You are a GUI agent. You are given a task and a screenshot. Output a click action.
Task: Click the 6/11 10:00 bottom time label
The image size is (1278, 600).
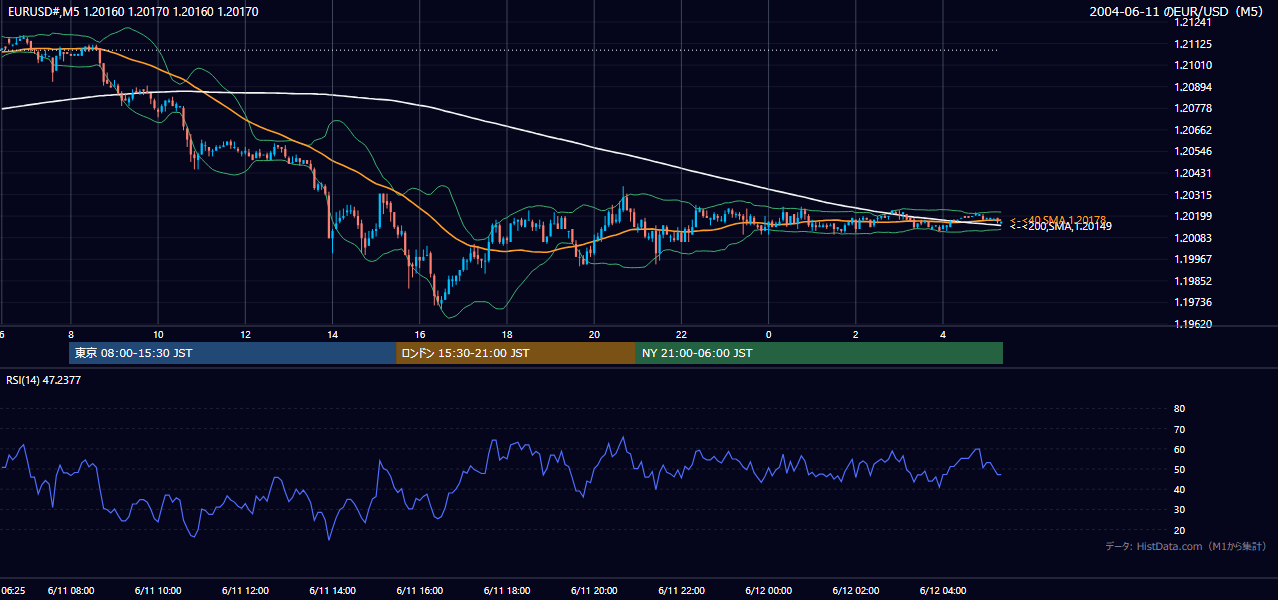(158, 591)
